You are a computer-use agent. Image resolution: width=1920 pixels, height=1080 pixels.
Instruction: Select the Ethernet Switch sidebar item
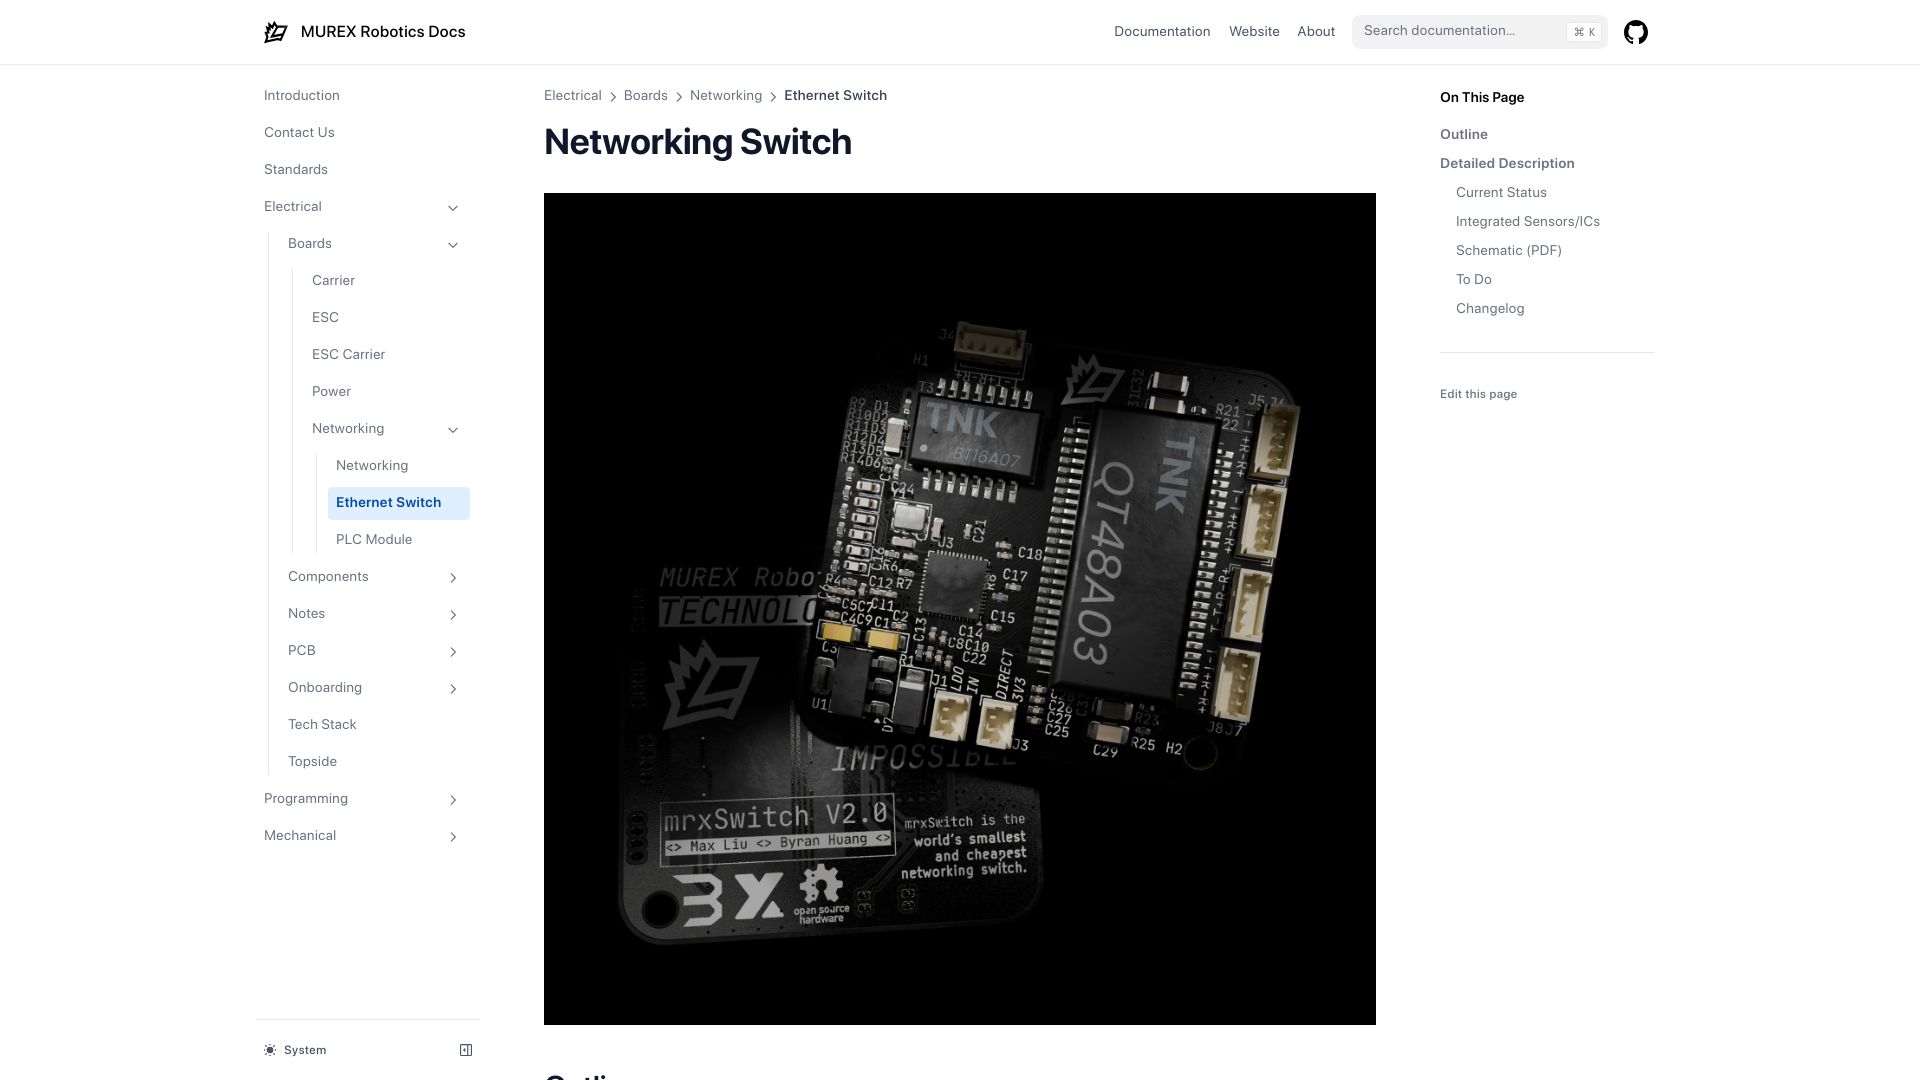pos(399,503)
